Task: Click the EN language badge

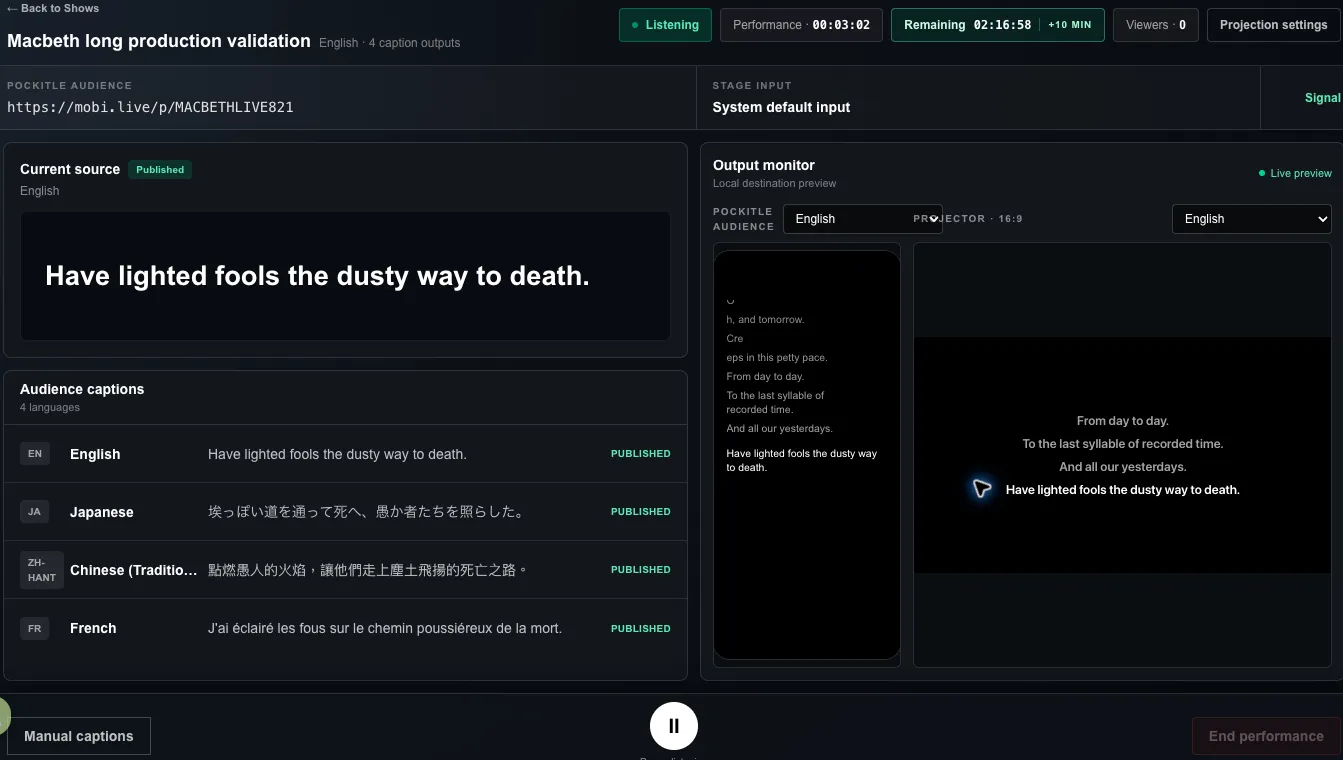Action: tap(35, 454)
